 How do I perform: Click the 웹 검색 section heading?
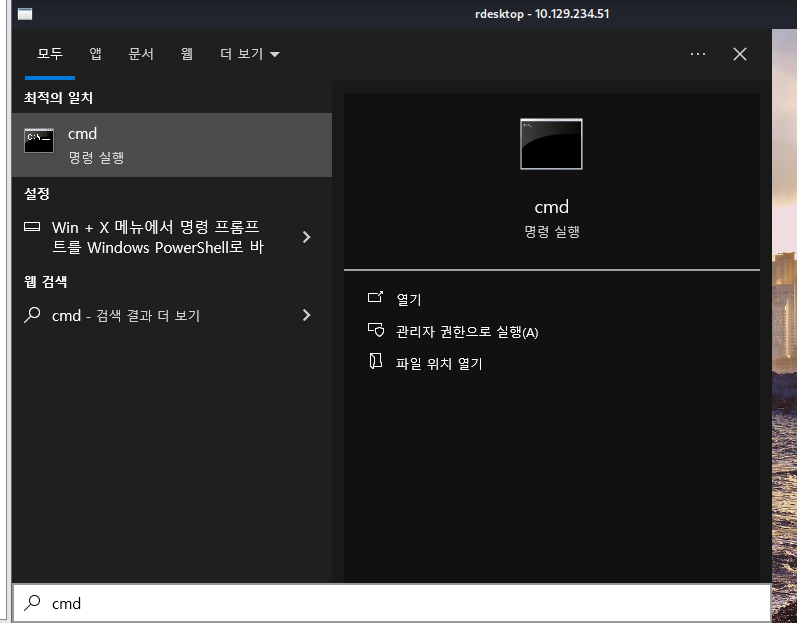(45, 282)
